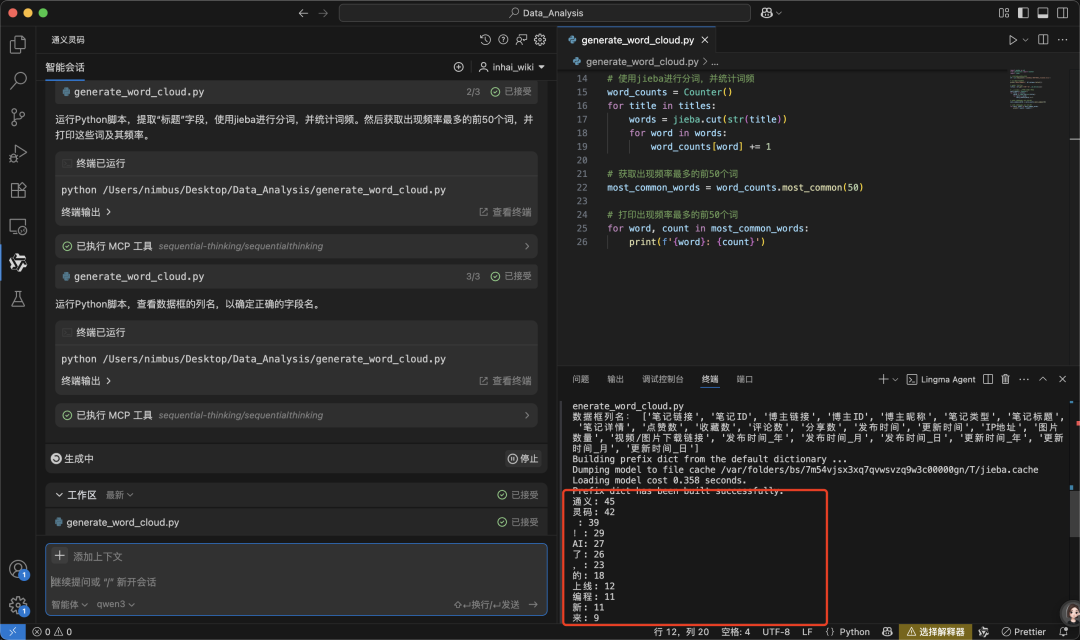Open the Search view in the activity bar
The width and height of the screenshot is (1080, 640).
[x=17, y=81]
